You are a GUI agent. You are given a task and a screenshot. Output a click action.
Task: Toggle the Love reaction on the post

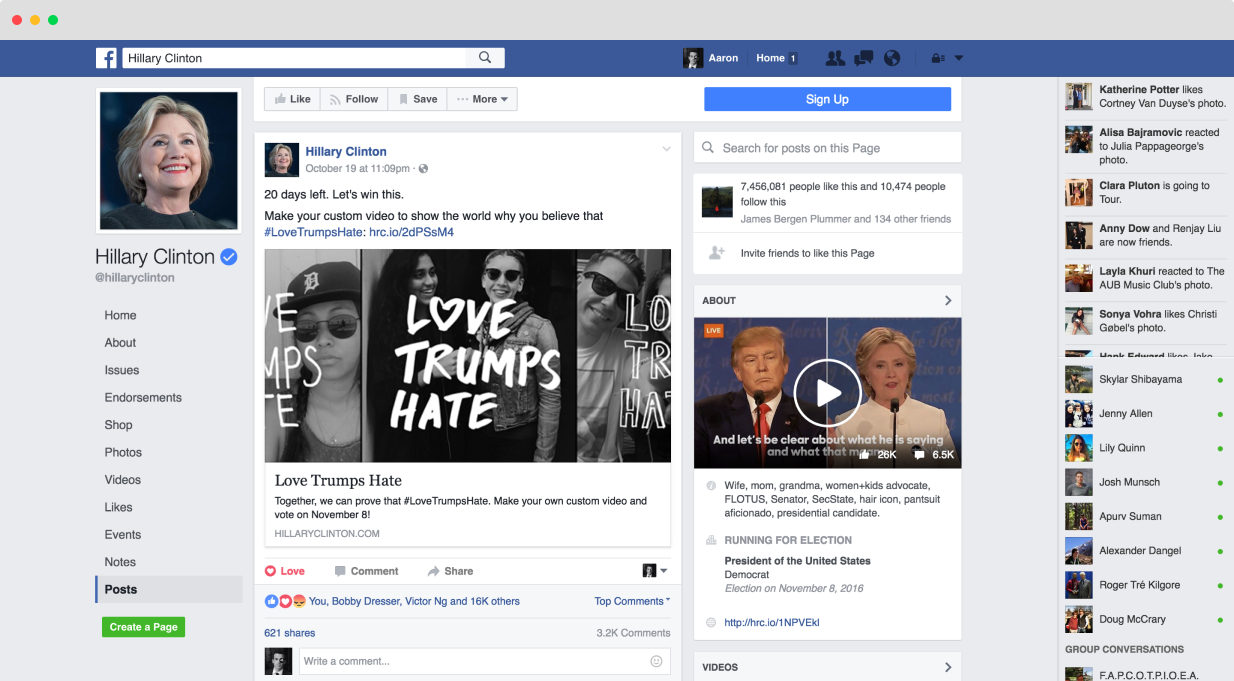pos(285,571)
